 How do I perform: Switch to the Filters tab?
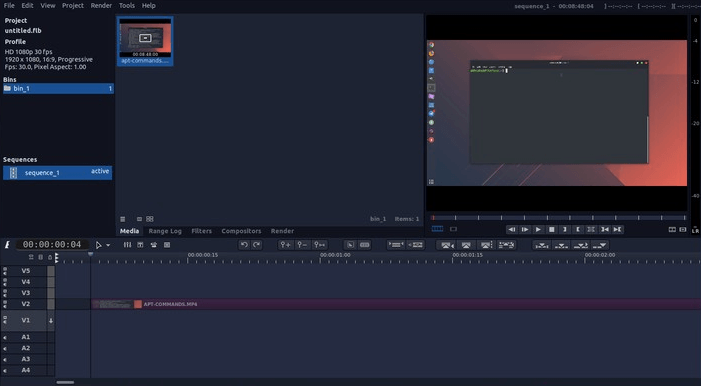[202, 231]
